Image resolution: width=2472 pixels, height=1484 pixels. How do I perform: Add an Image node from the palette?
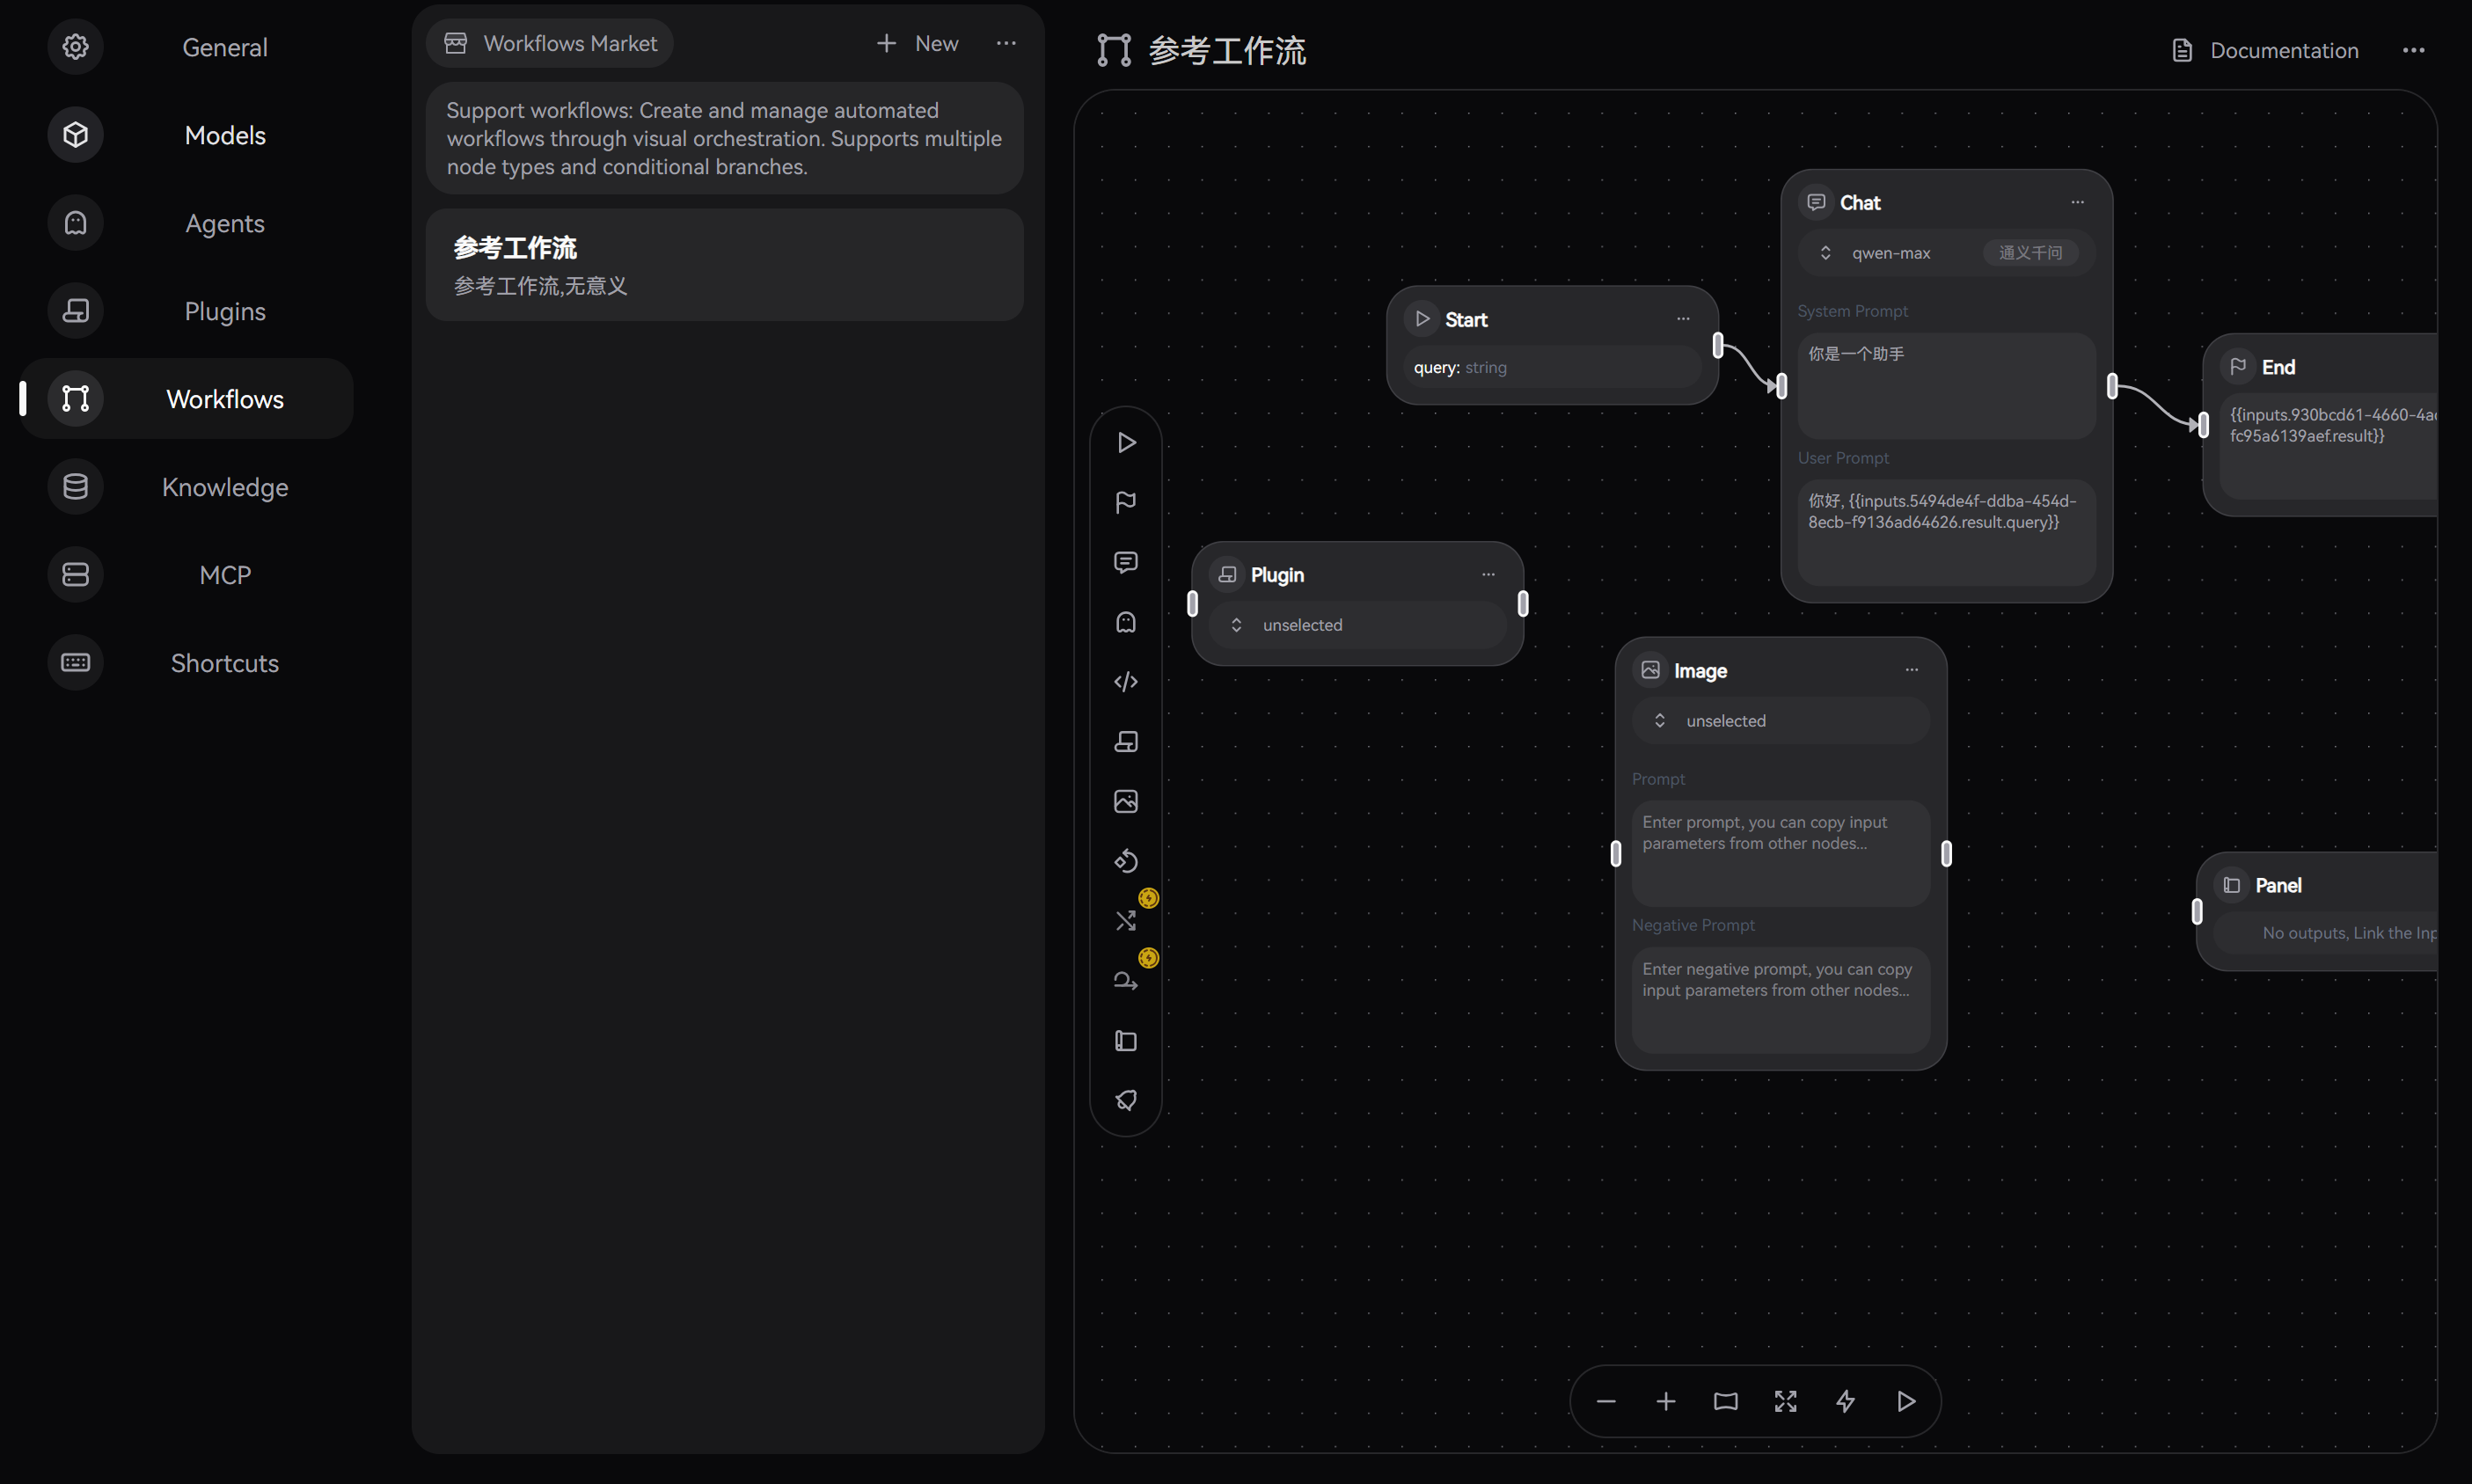click(x=1126, y=801)
